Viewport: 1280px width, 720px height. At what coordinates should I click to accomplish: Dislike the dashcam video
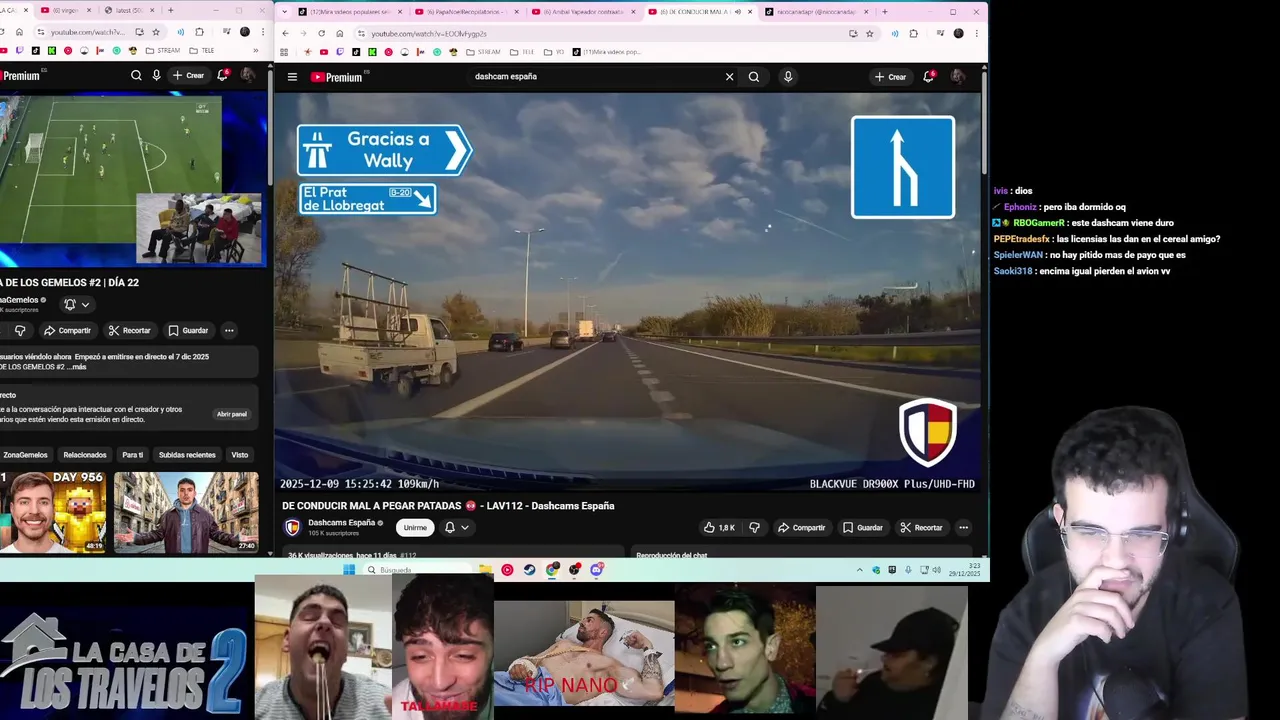pos(754,527)
